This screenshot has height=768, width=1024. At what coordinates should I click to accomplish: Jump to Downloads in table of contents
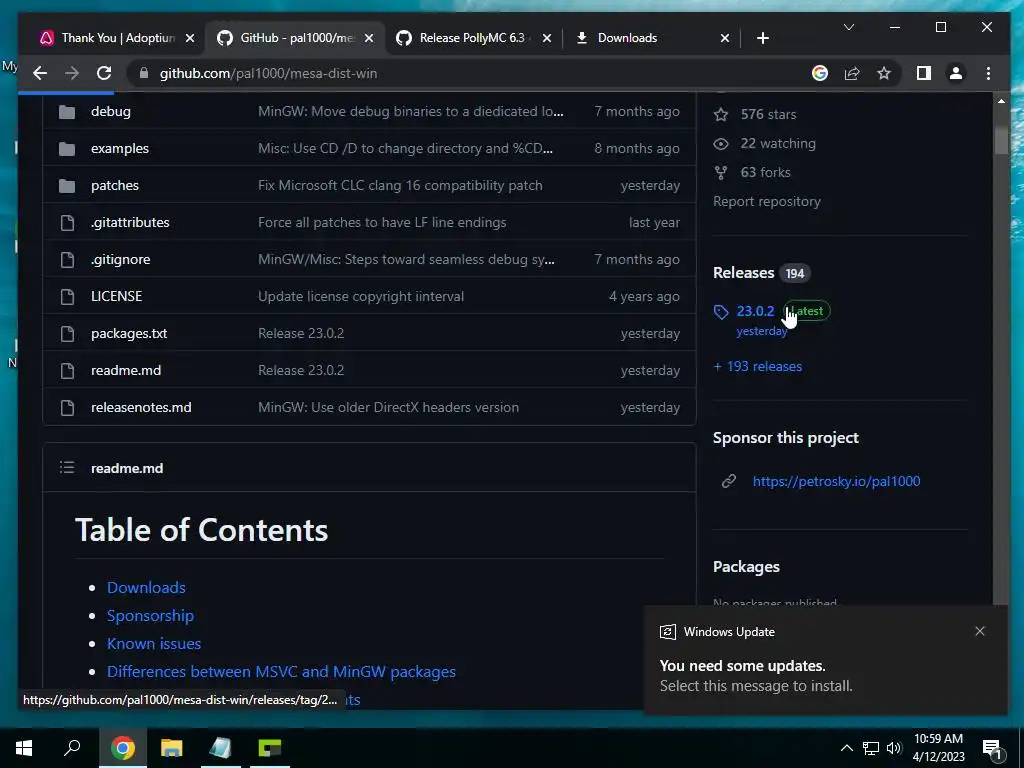pyautogui.click(x=146, y=587)
